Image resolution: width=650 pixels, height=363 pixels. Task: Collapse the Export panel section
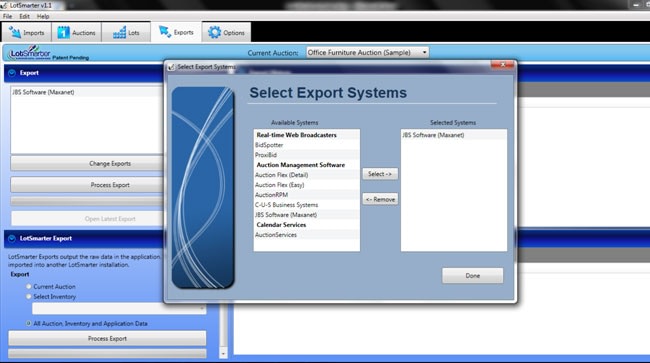tap(12, 73)
